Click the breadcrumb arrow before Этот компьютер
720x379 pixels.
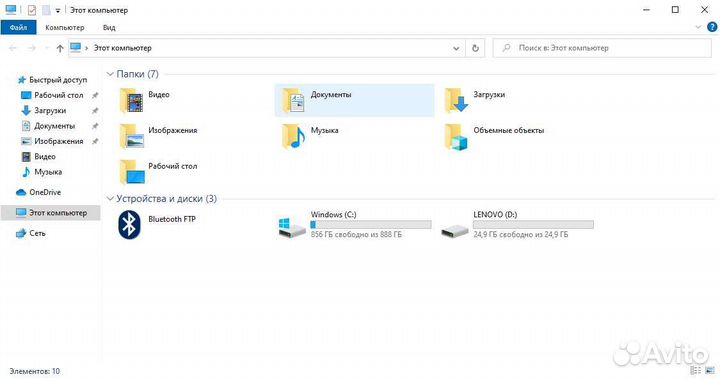click(x=86, y=48)
